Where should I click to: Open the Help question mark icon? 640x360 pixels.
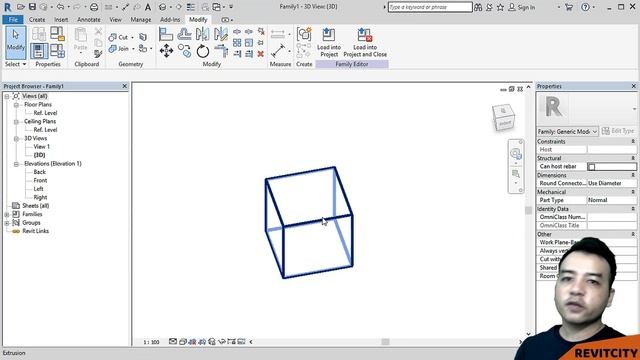pyautogui.click(x=585, y=7)
